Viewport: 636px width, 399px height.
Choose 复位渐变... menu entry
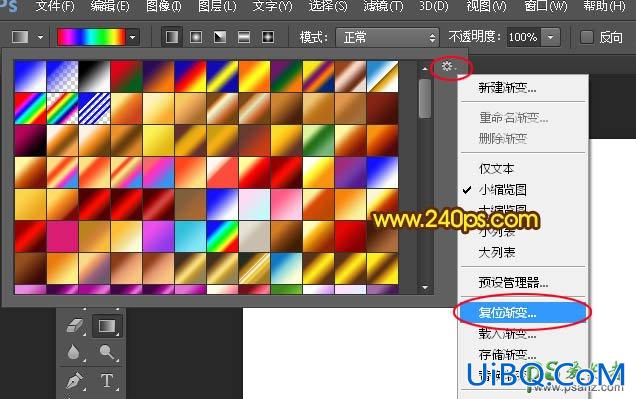(523, 312)
